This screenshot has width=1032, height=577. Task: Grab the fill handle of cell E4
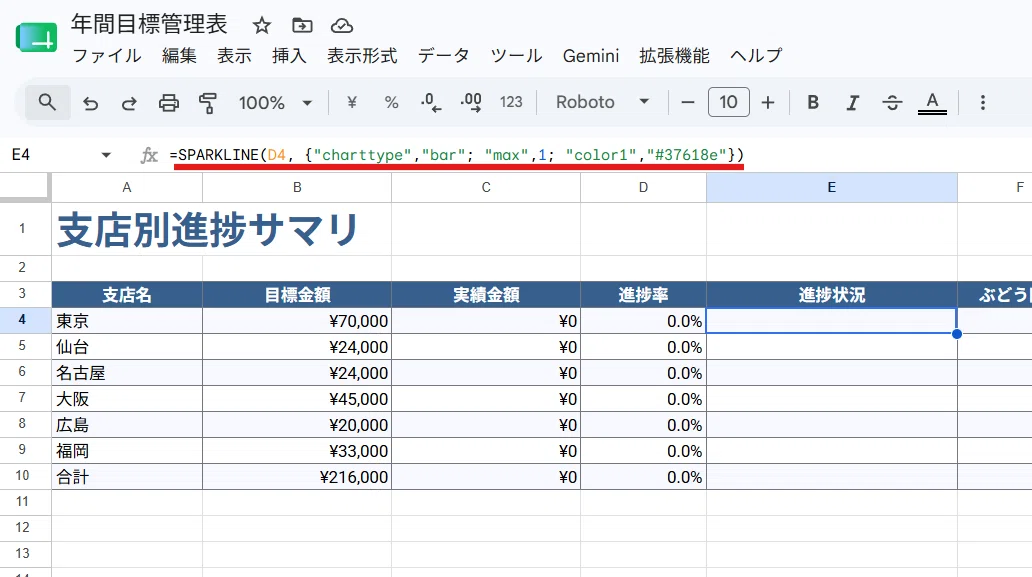(957, 334)
